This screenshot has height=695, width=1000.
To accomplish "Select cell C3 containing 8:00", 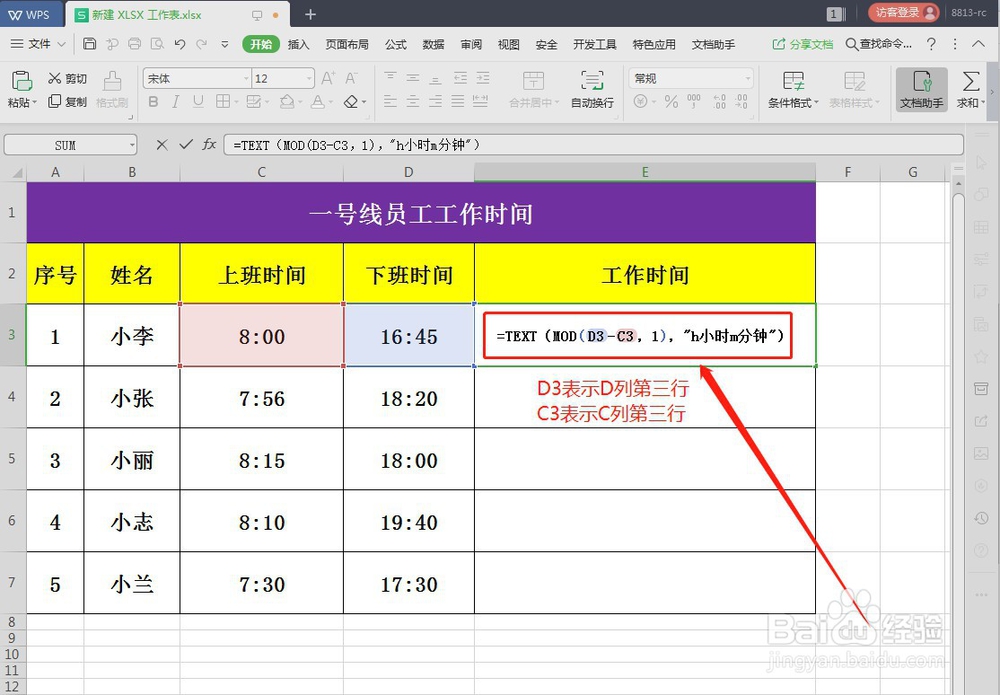I will click(x=261, y=336).
